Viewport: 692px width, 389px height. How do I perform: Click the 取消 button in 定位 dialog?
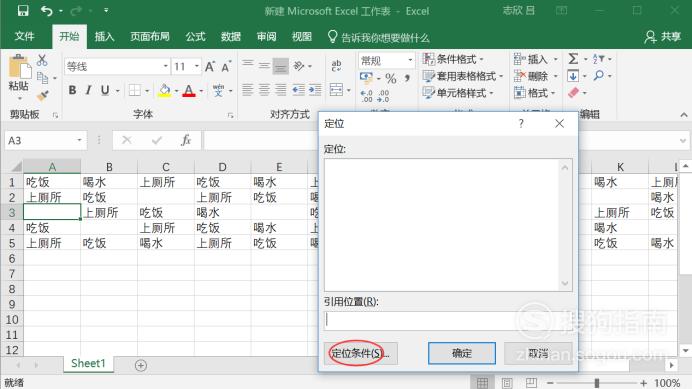point(538,353)
